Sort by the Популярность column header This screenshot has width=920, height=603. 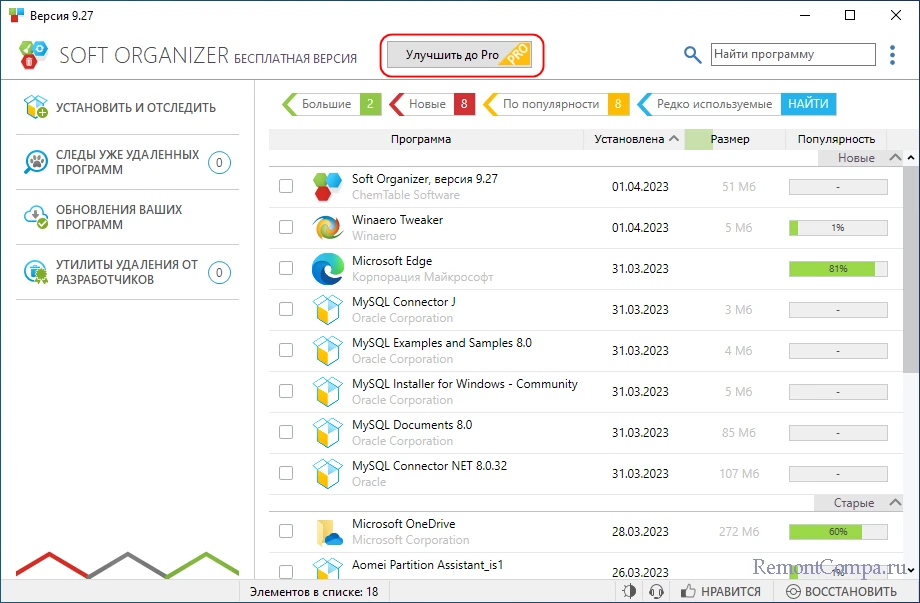pos(836,139)
